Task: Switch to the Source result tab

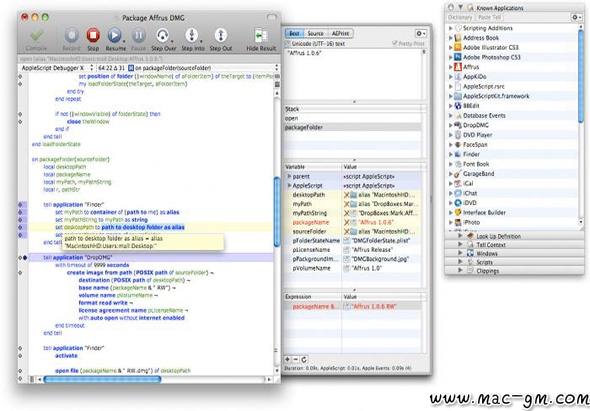Action: point(315,33)
